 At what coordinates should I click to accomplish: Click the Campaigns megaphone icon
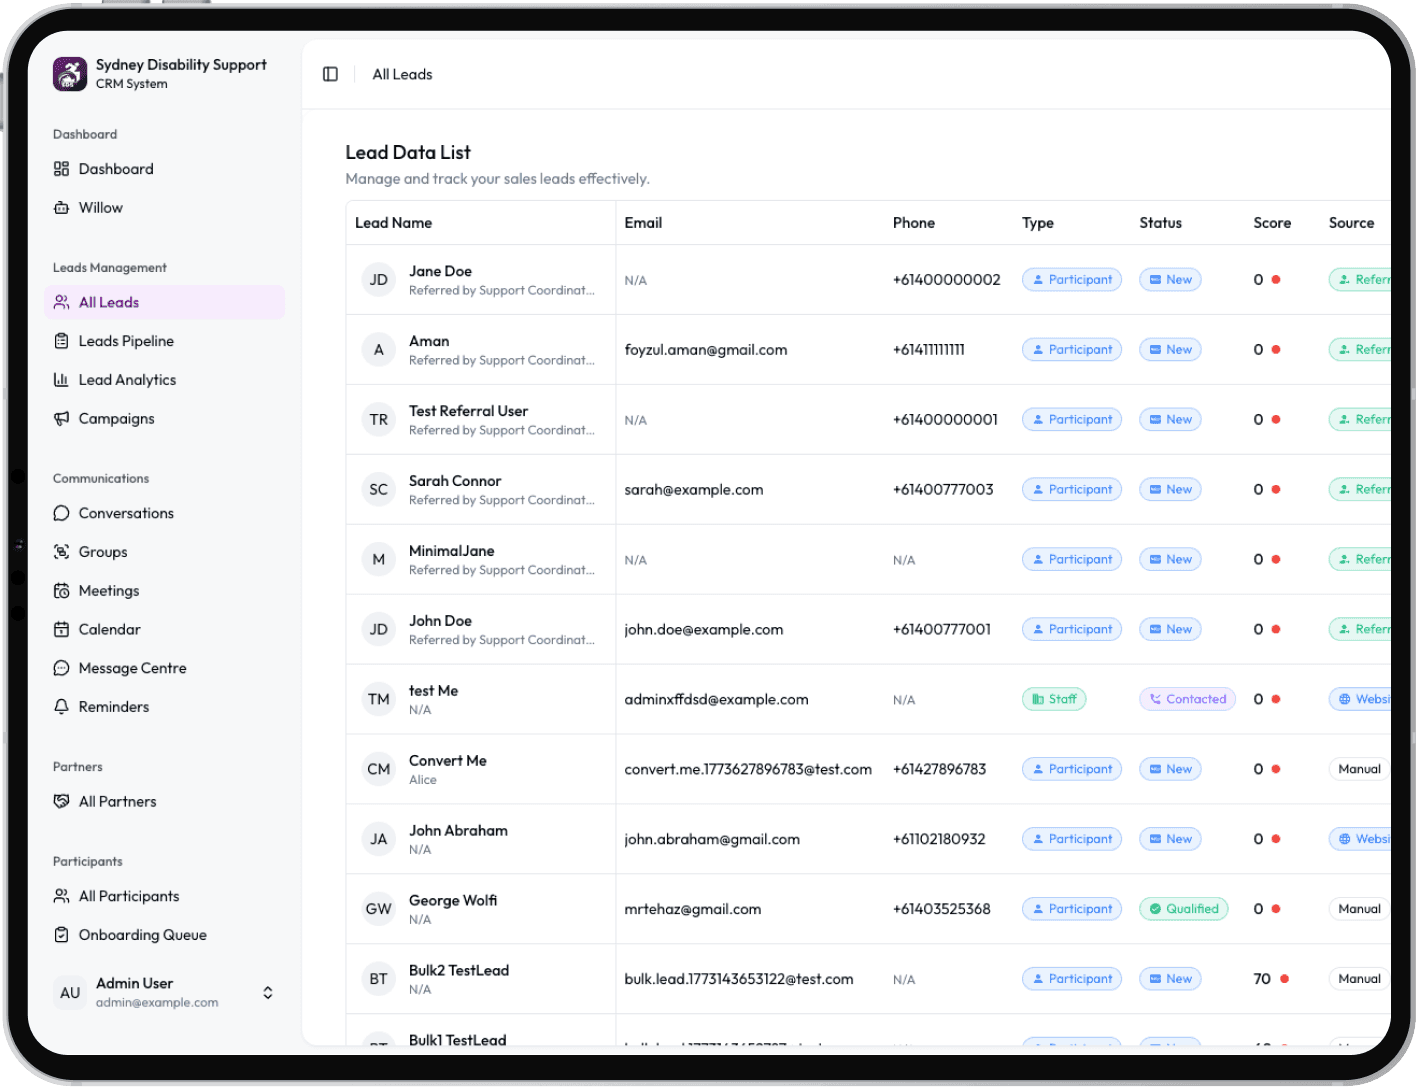pyautogui.click(x=61, y=419)
